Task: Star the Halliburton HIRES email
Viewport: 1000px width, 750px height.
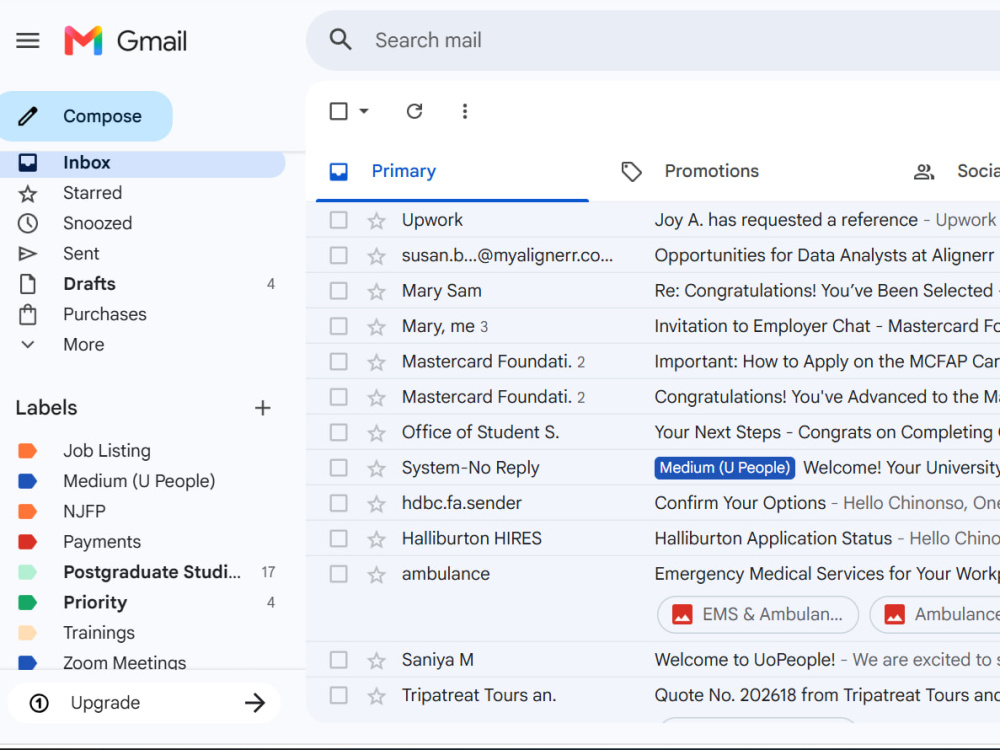Action: [x=376, y=540]
